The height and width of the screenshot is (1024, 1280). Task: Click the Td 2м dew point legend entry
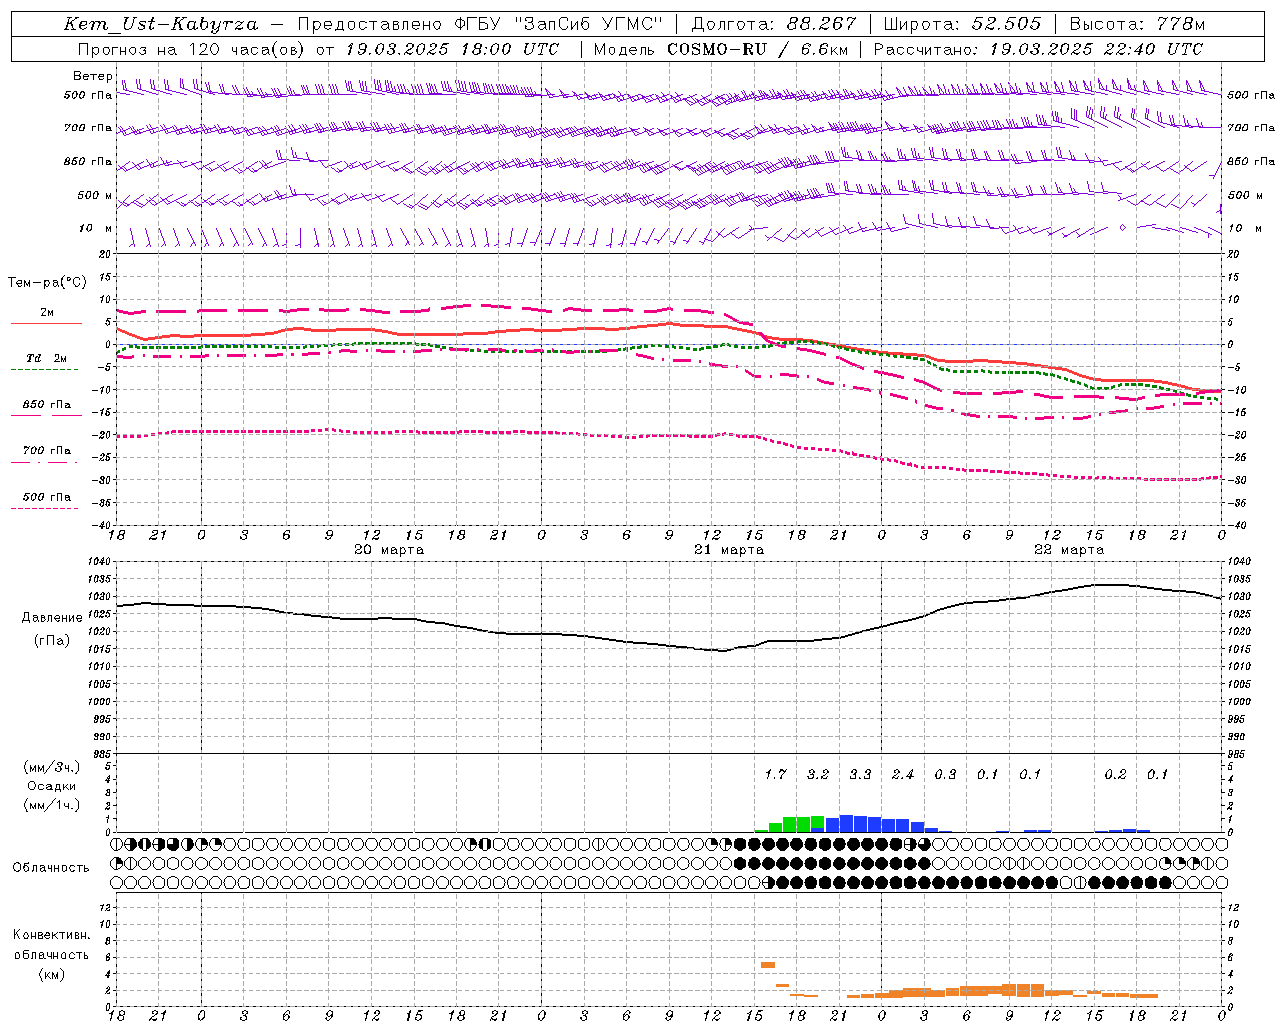click(x=47, y=358)
